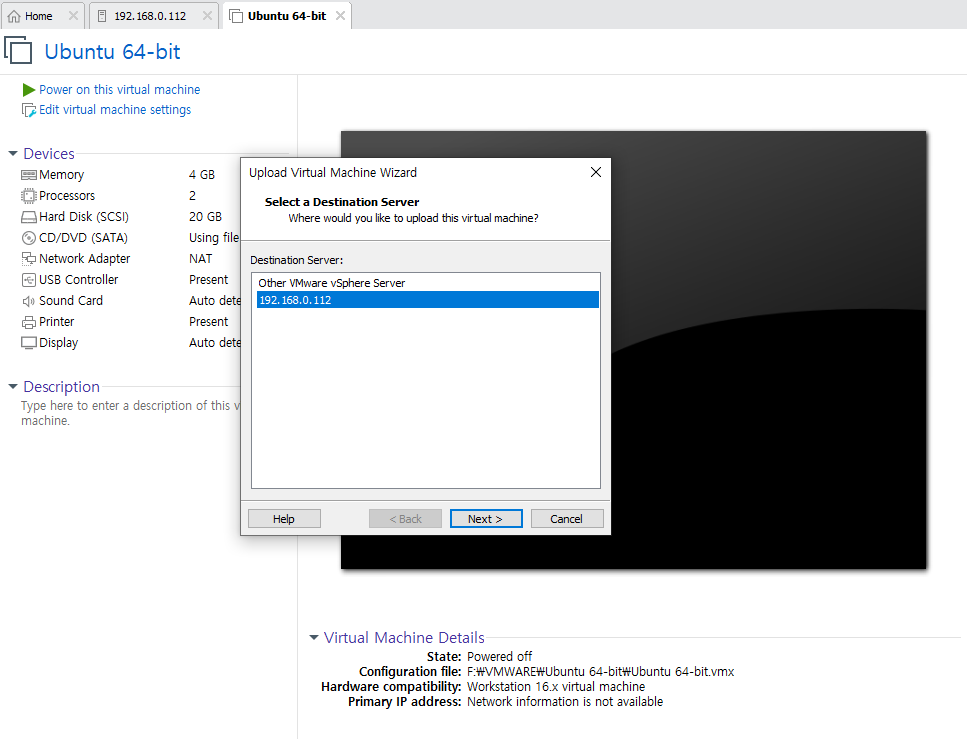Click Workstation 16.x virtual machine text
Screen dimensions: 967x739
[556, 687]
